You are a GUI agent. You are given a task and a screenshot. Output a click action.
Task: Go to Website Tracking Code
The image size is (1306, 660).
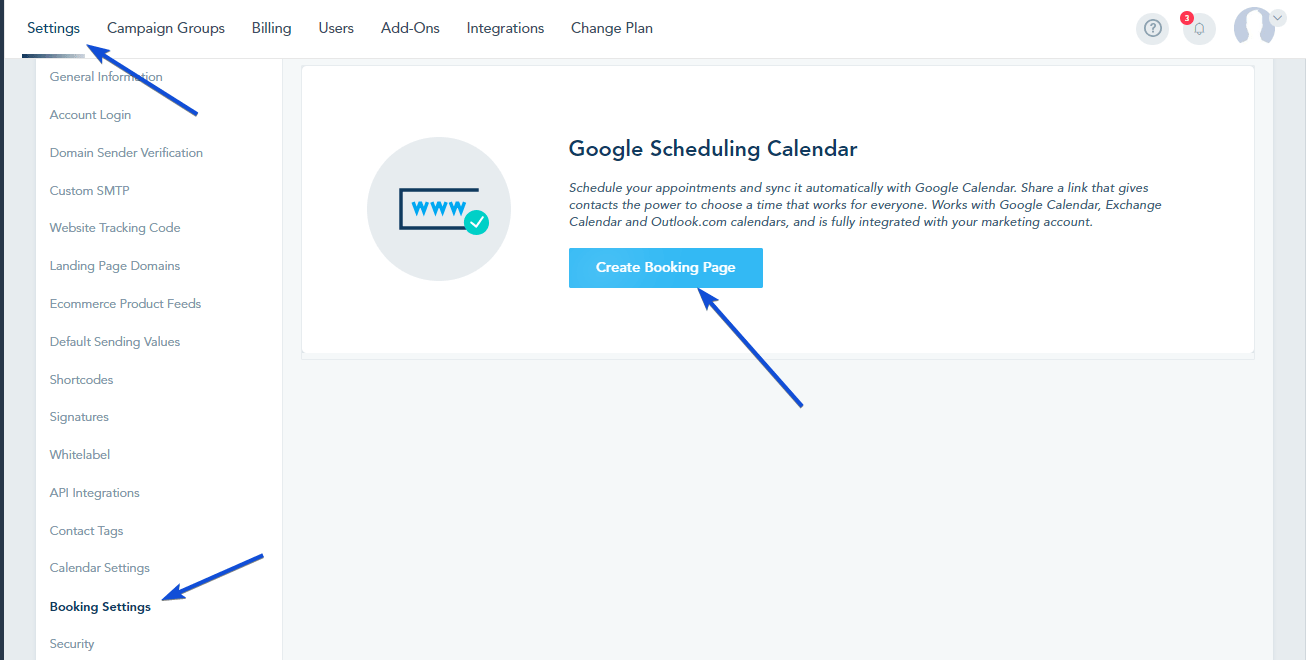coord(115,228)
